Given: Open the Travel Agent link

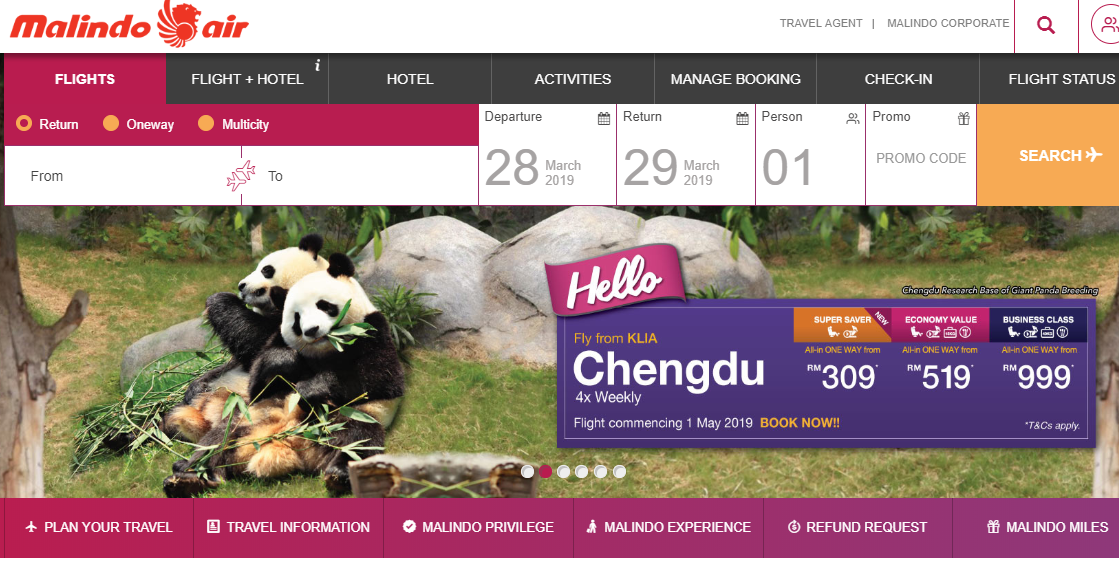Looking at the screenshot, I should [x=821, y=23].
